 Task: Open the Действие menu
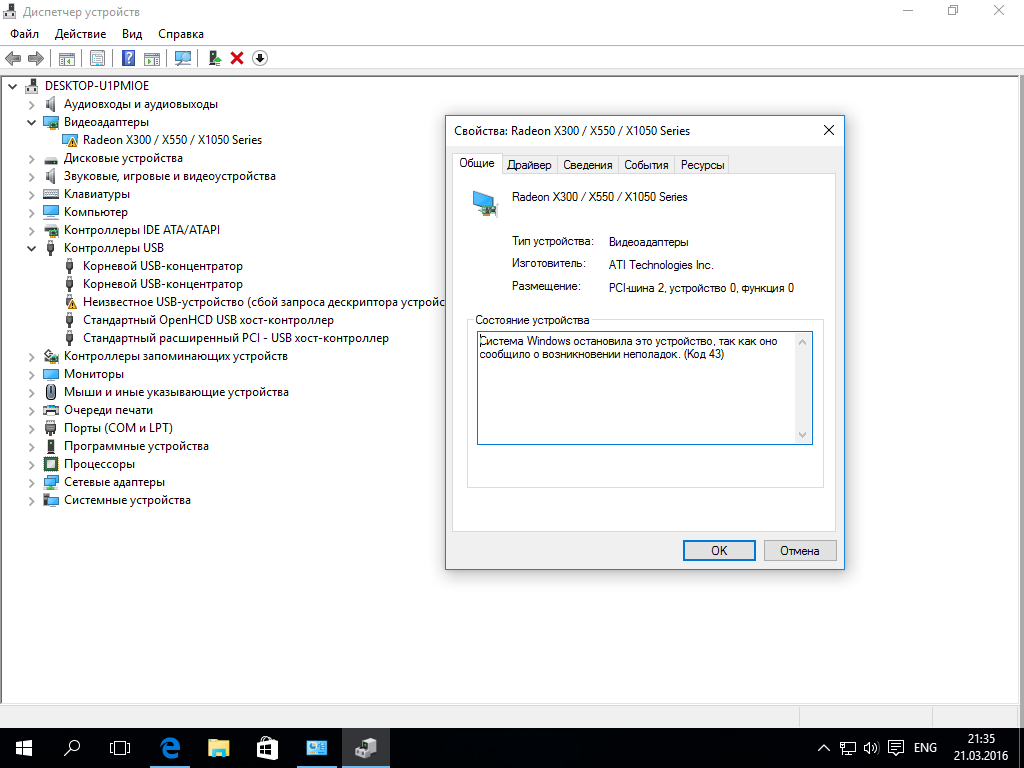[80, 34]
